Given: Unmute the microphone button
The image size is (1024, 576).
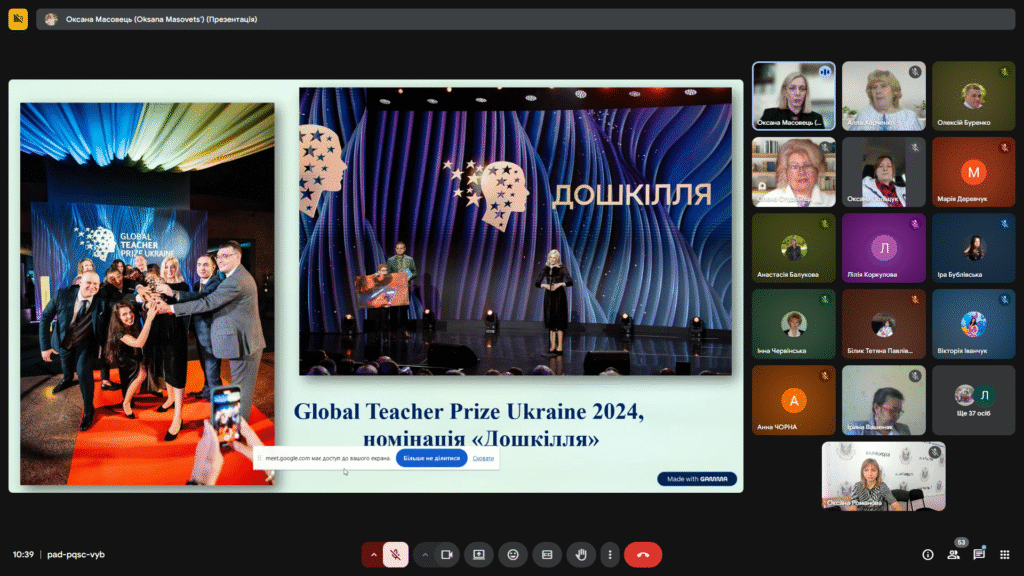Looking at the screenshot, I should [x=395, y=554].
